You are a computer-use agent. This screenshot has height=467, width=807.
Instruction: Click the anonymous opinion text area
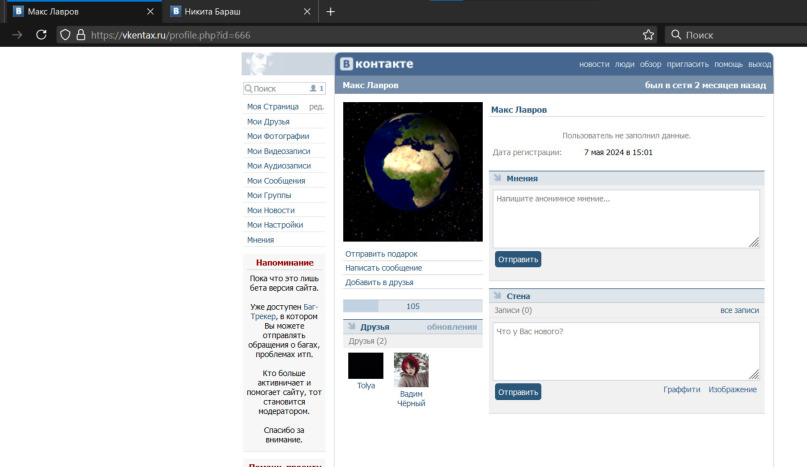[x=626, y=219]
